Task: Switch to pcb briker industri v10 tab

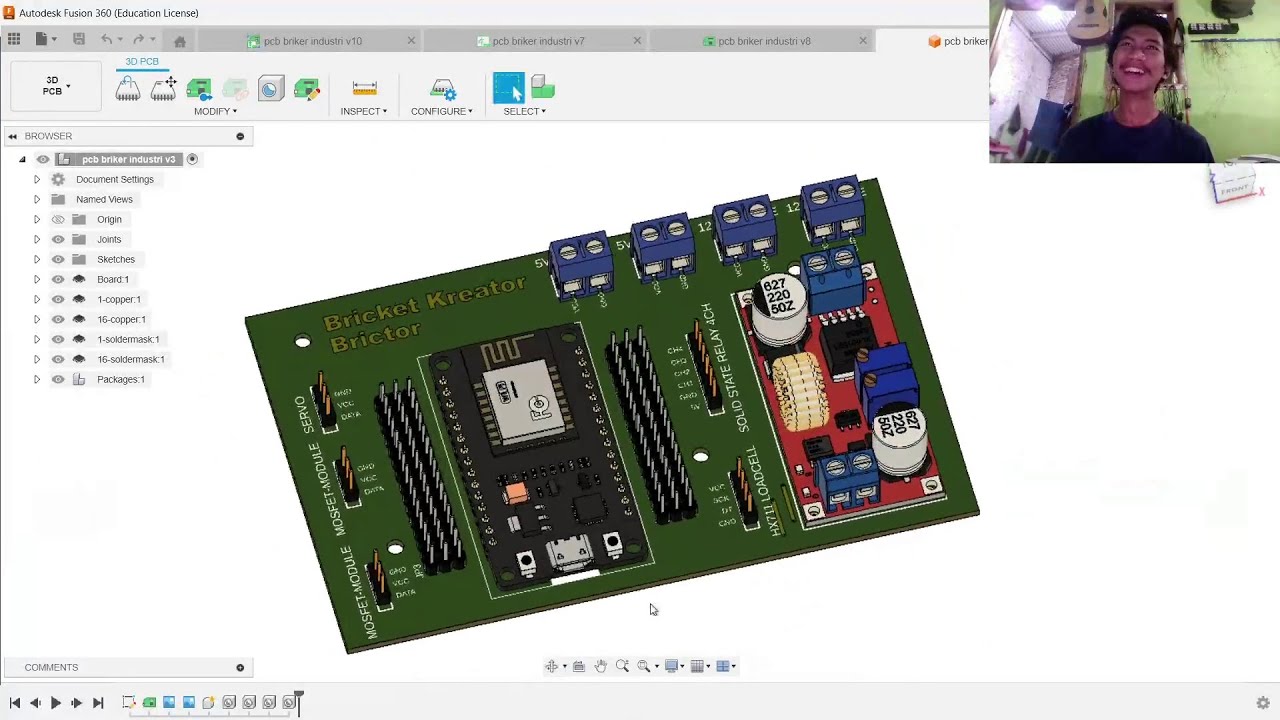Action: (x=312, y=41)
